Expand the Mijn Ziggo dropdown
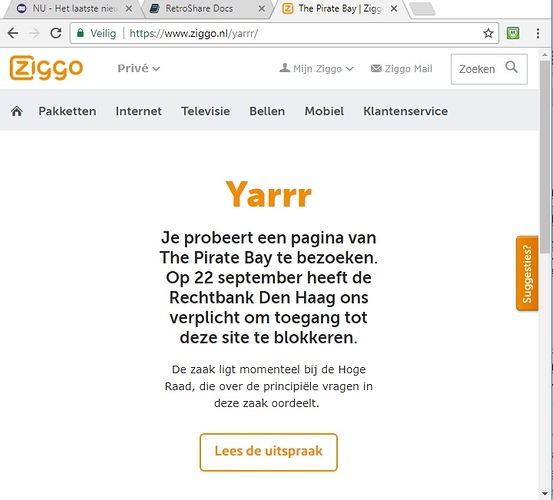This screenshot has width=553, height=500. [316, 68]
